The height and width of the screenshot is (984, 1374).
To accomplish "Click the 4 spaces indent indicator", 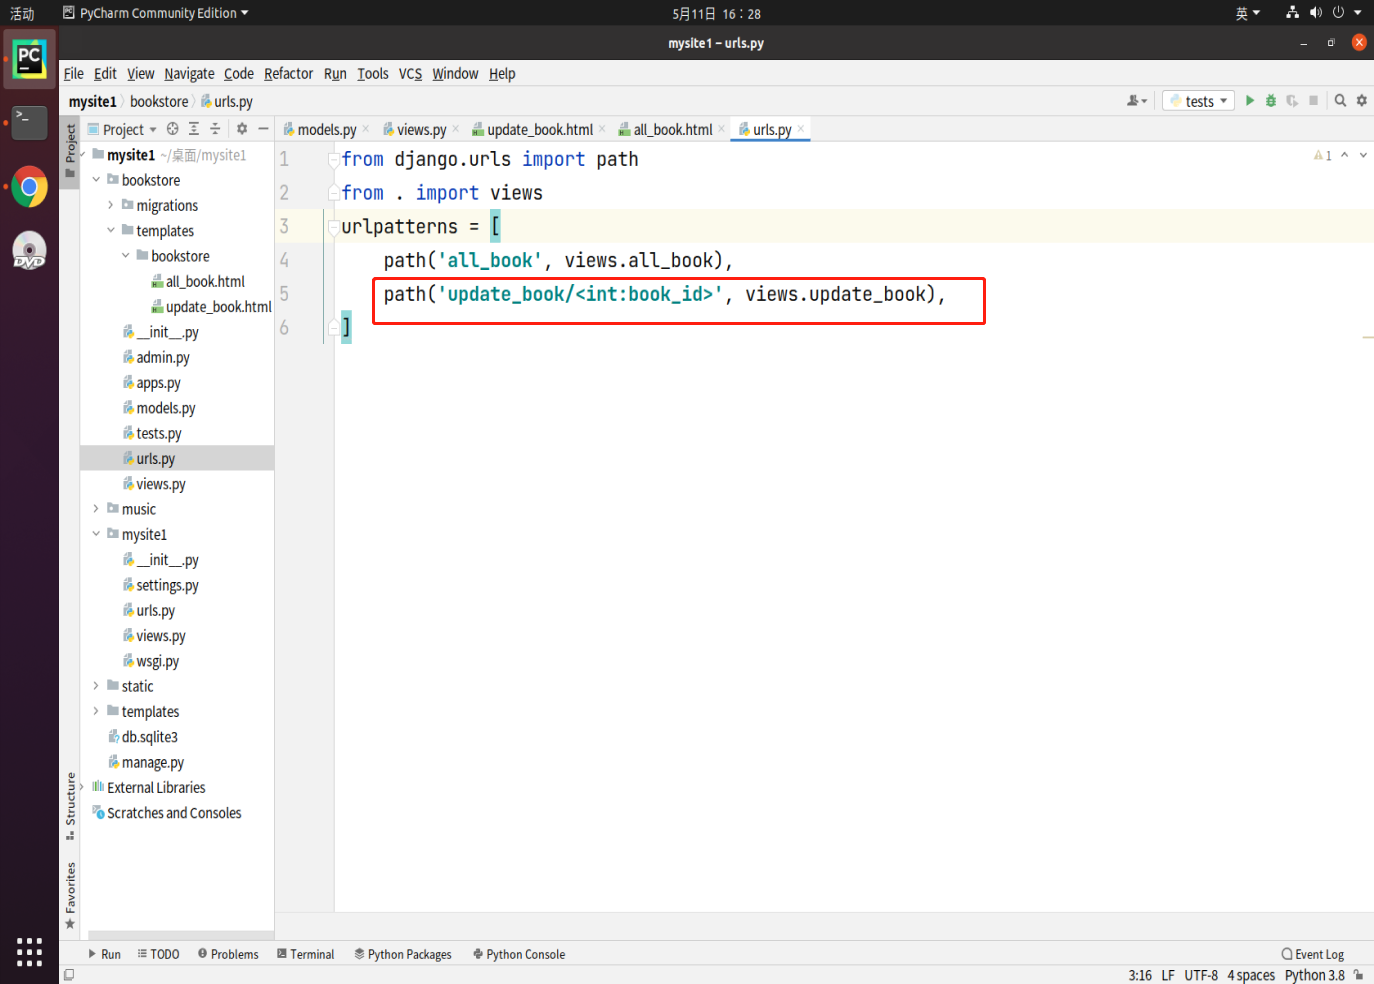I will coord(1251,975).
